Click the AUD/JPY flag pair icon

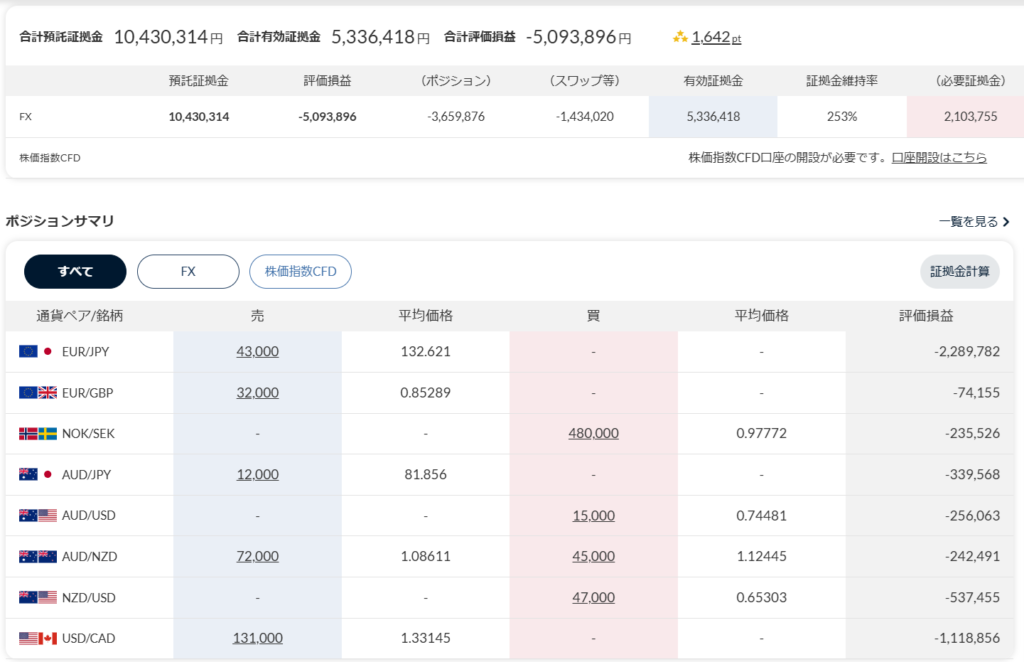(x=38, y=475)
